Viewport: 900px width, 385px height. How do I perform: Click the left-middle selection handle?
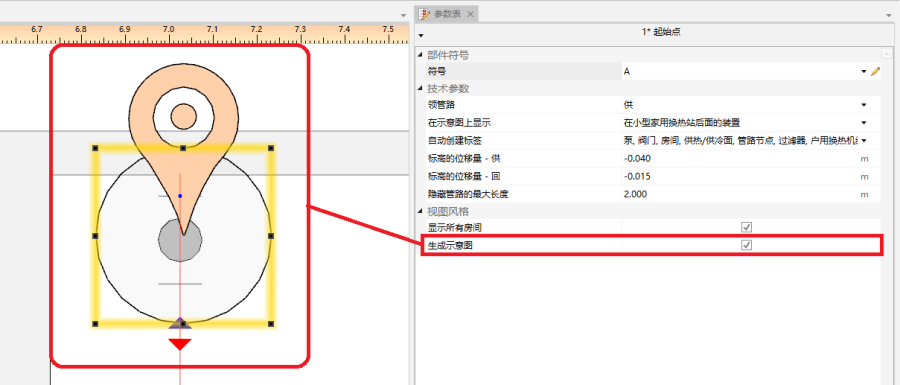(x=95, y=236)
